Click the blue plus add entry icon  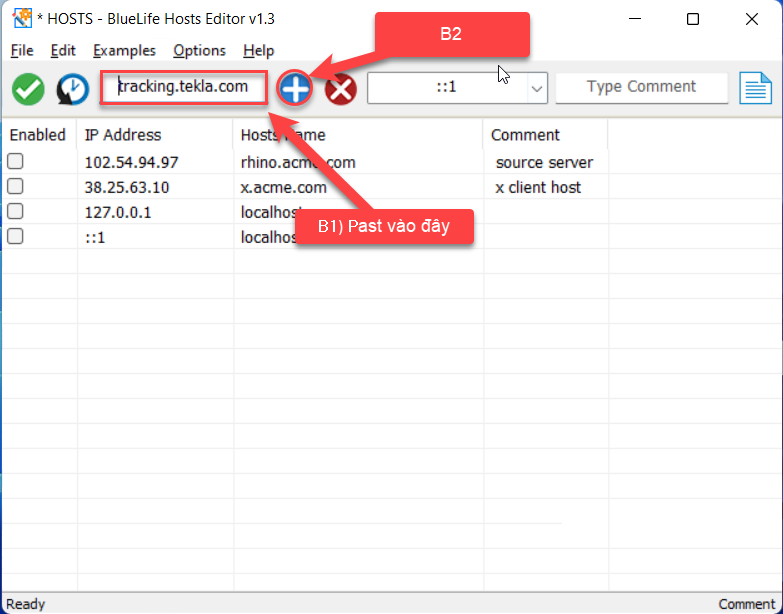point(295,89)
